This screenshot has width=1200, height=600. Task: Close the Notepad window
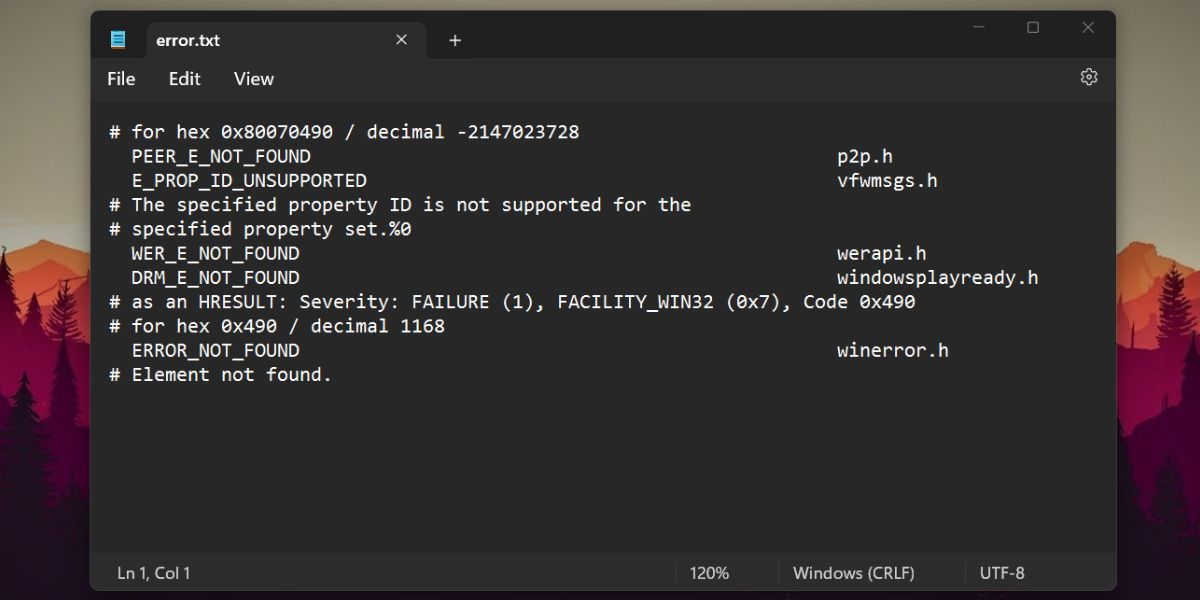(x=1088, y=28)
